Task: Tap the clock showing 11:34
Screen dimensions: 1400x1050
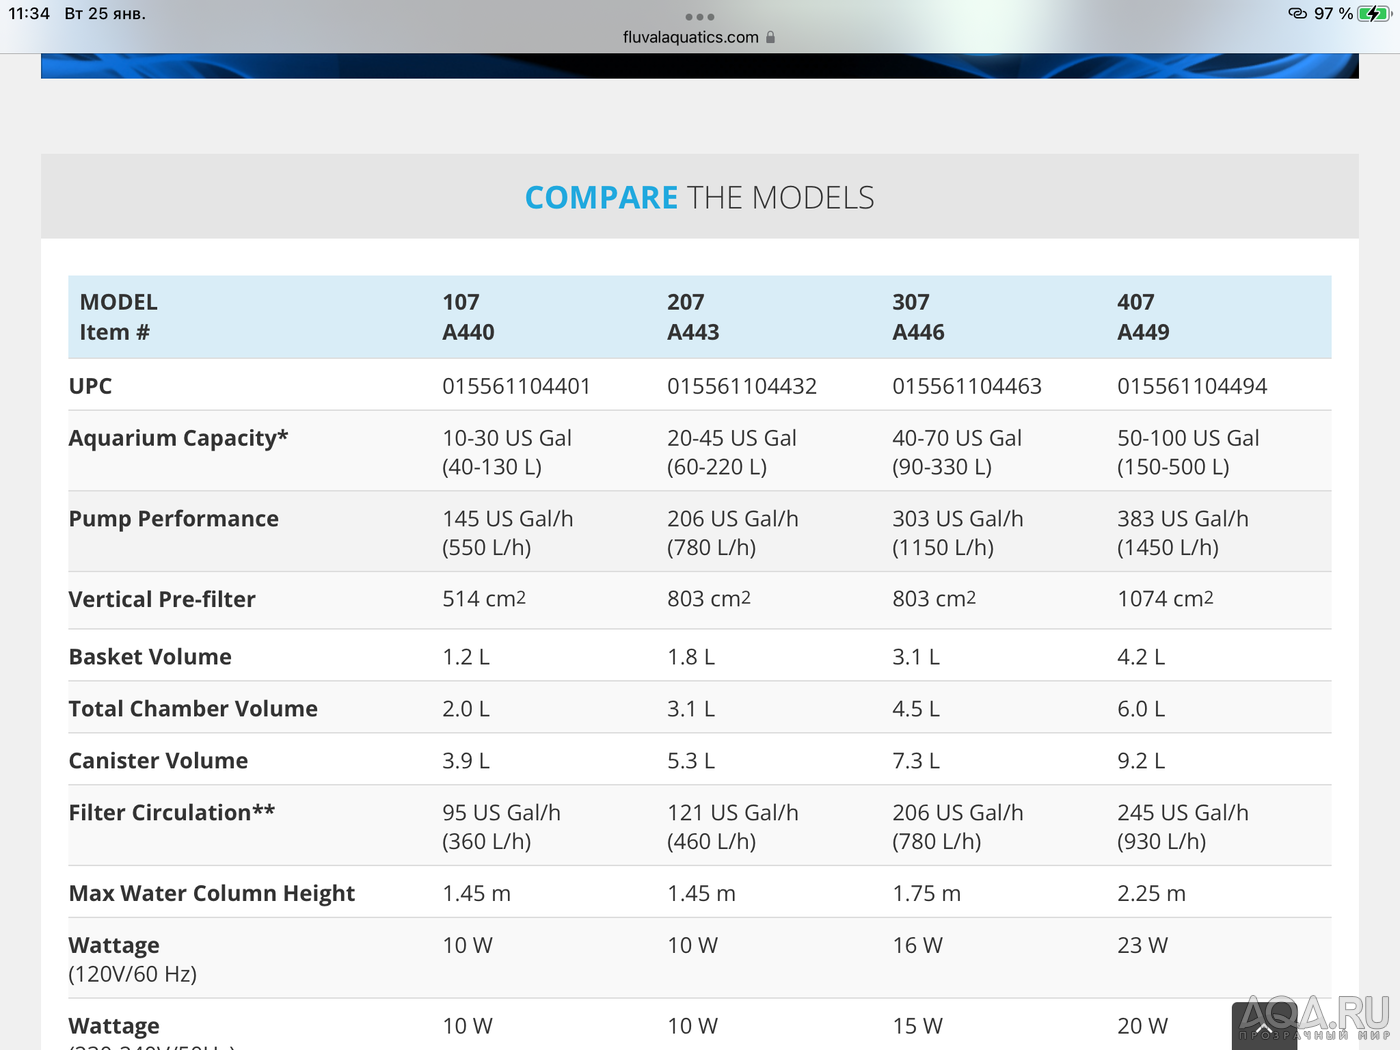Action: (x=29, y=13)
